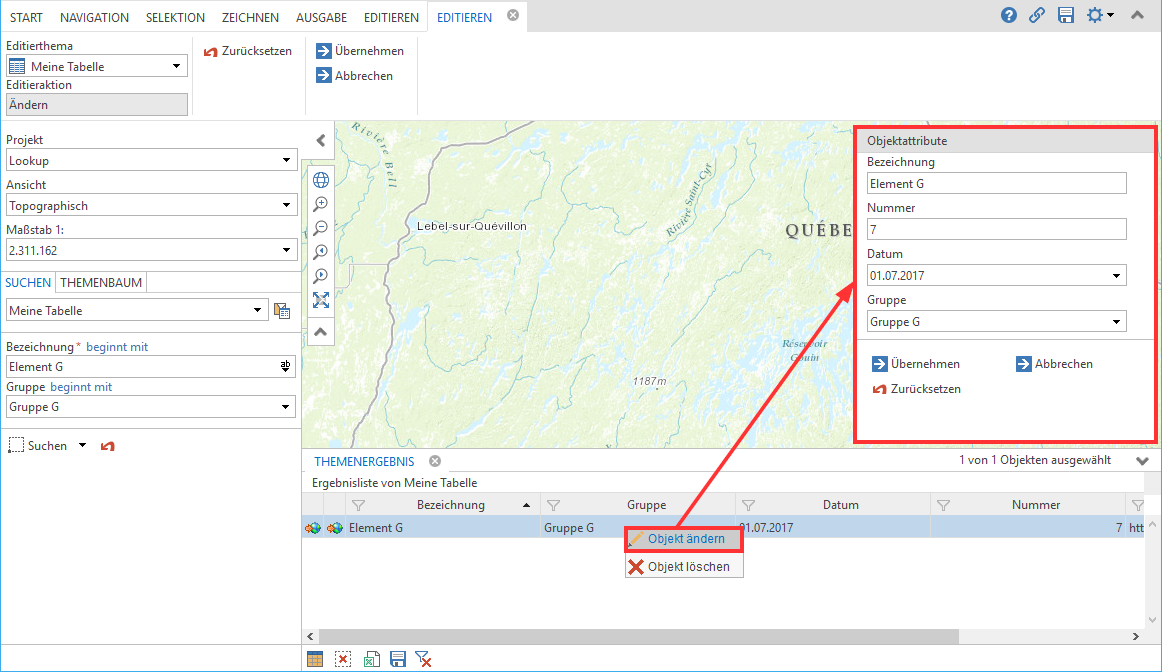Switch to the THEMENBAUM tab

[x=103, y=283]
